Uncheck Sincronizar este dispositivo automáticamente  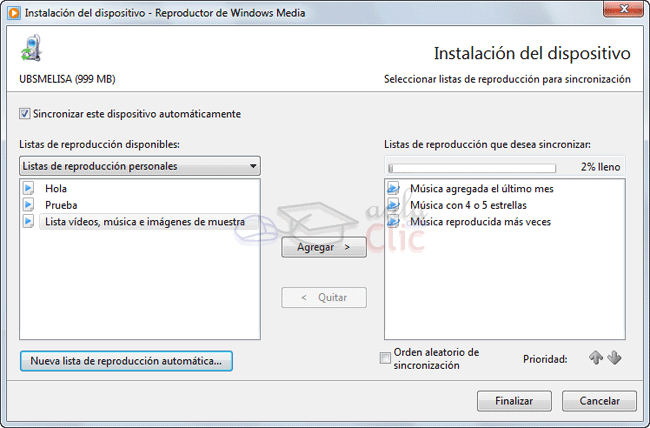point(25,114)
